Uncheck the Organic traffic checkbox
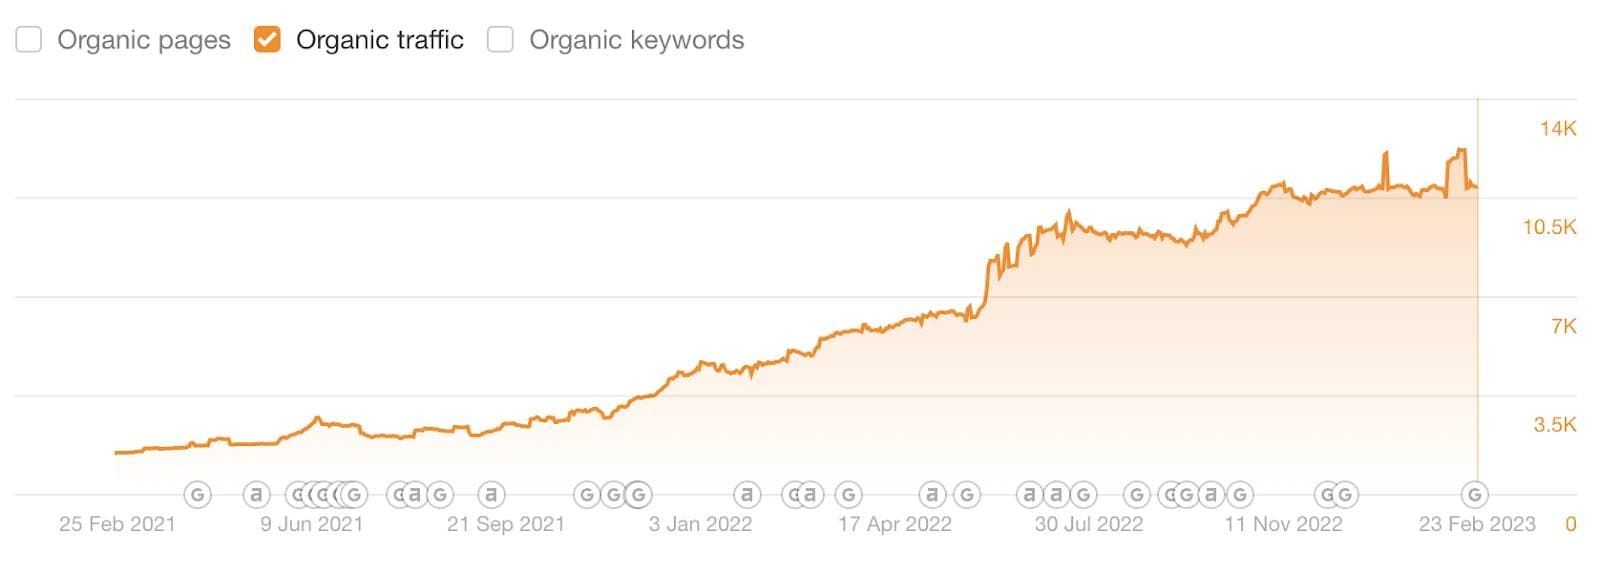Screen dimensions: 1600x575 [x=267, y=40]
